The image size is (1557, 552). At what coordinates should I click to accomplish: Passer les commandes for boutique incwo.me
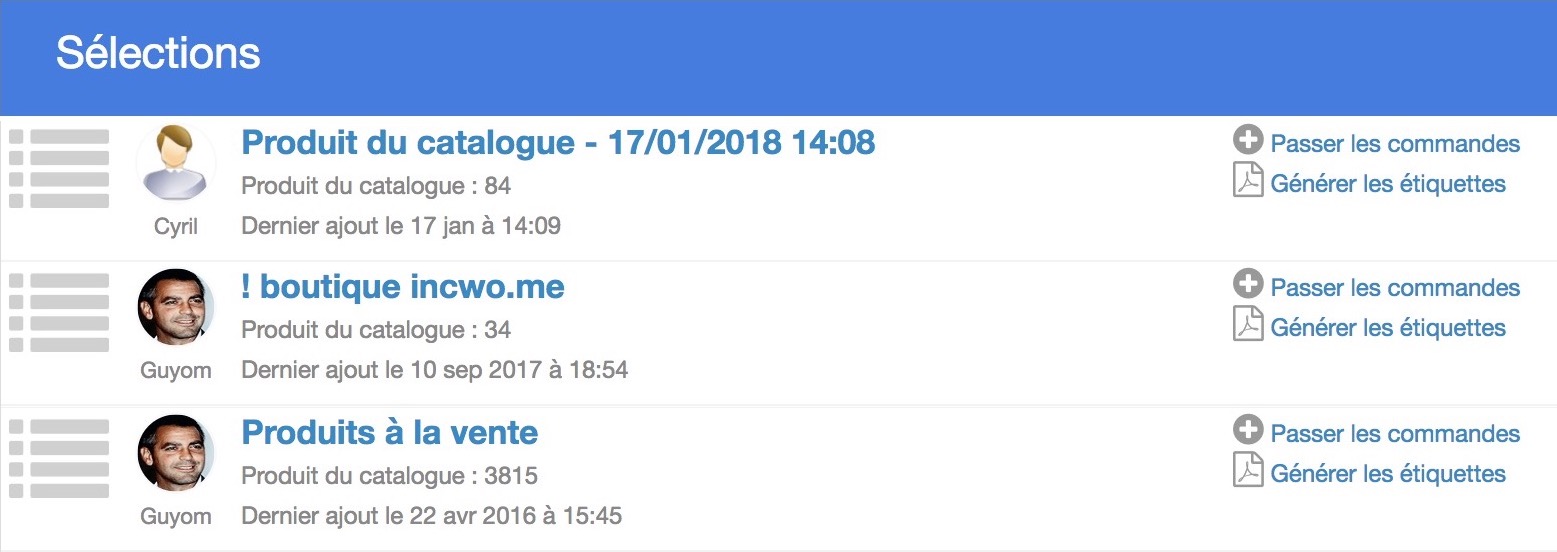(x=1395, y=288)
